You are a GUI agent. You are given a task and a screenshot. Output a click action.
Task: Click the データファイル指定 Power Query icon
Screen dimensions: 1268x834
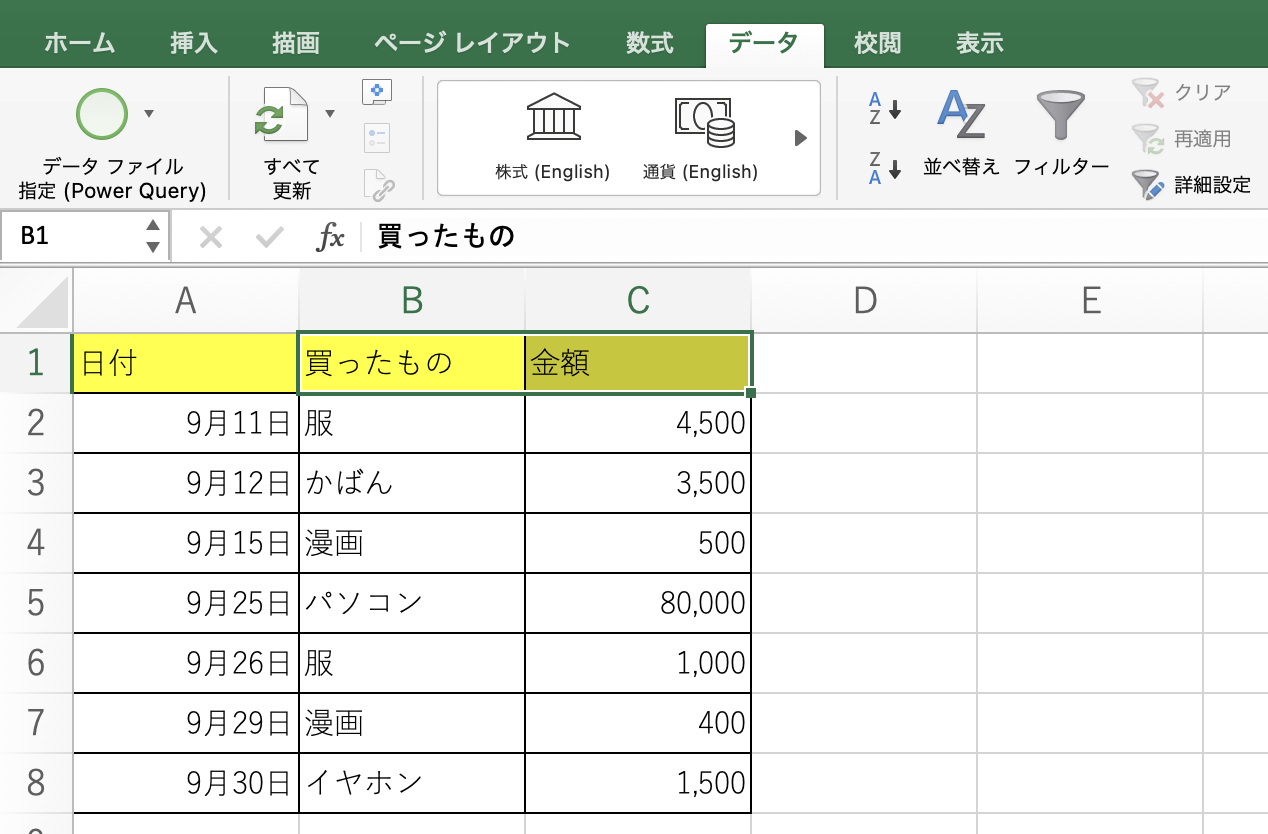(100, 115)
